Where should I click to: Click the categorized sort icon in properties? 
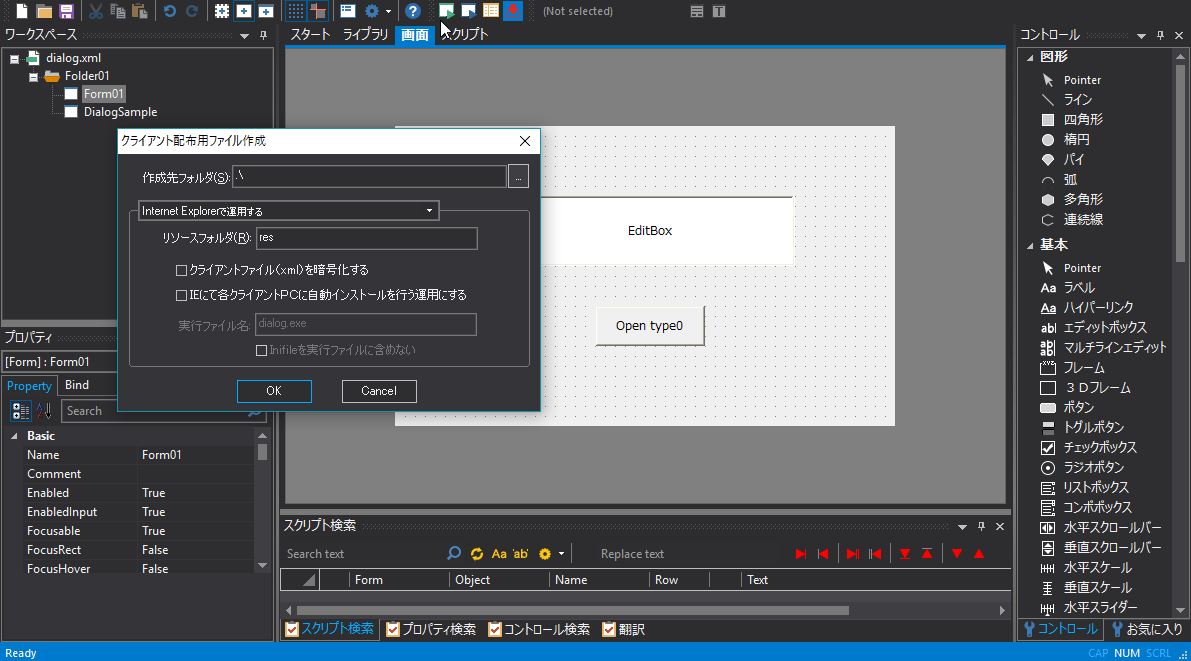coord(21,411)
